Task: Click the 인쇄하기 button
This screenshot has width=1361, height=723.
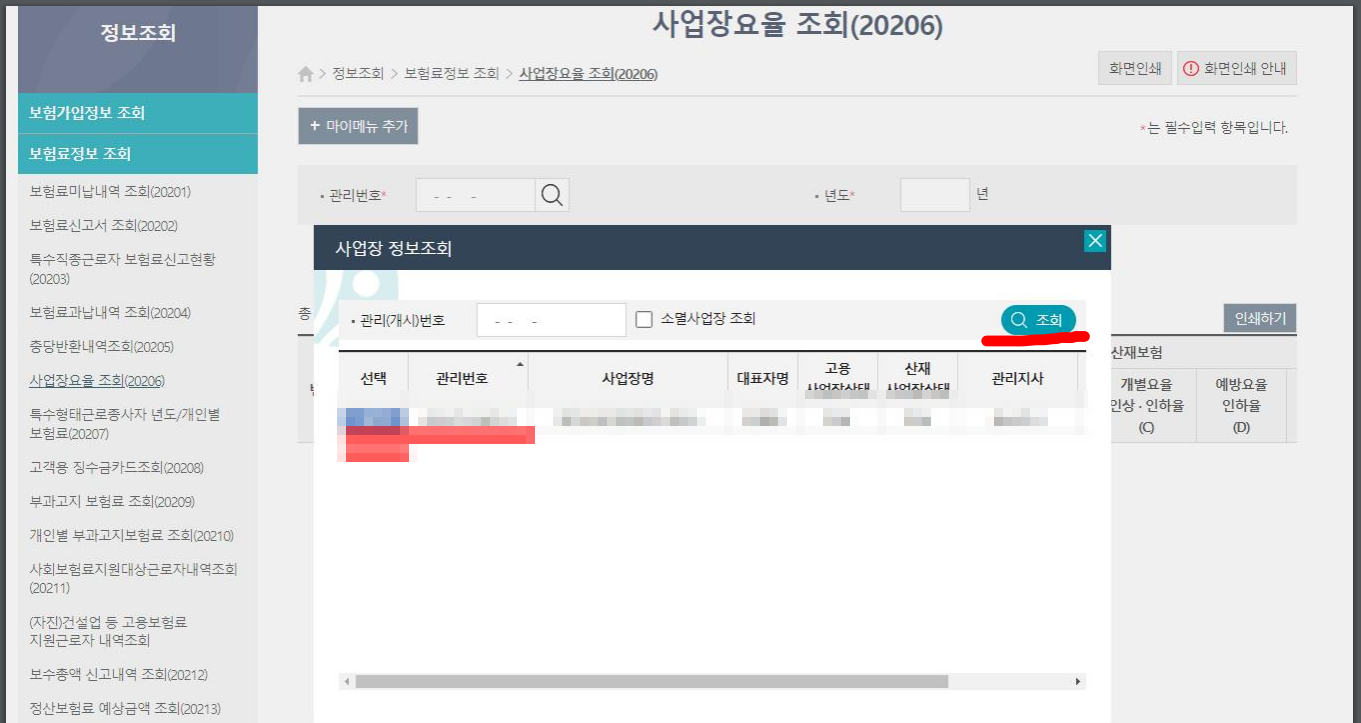Action: (1260, 319)
